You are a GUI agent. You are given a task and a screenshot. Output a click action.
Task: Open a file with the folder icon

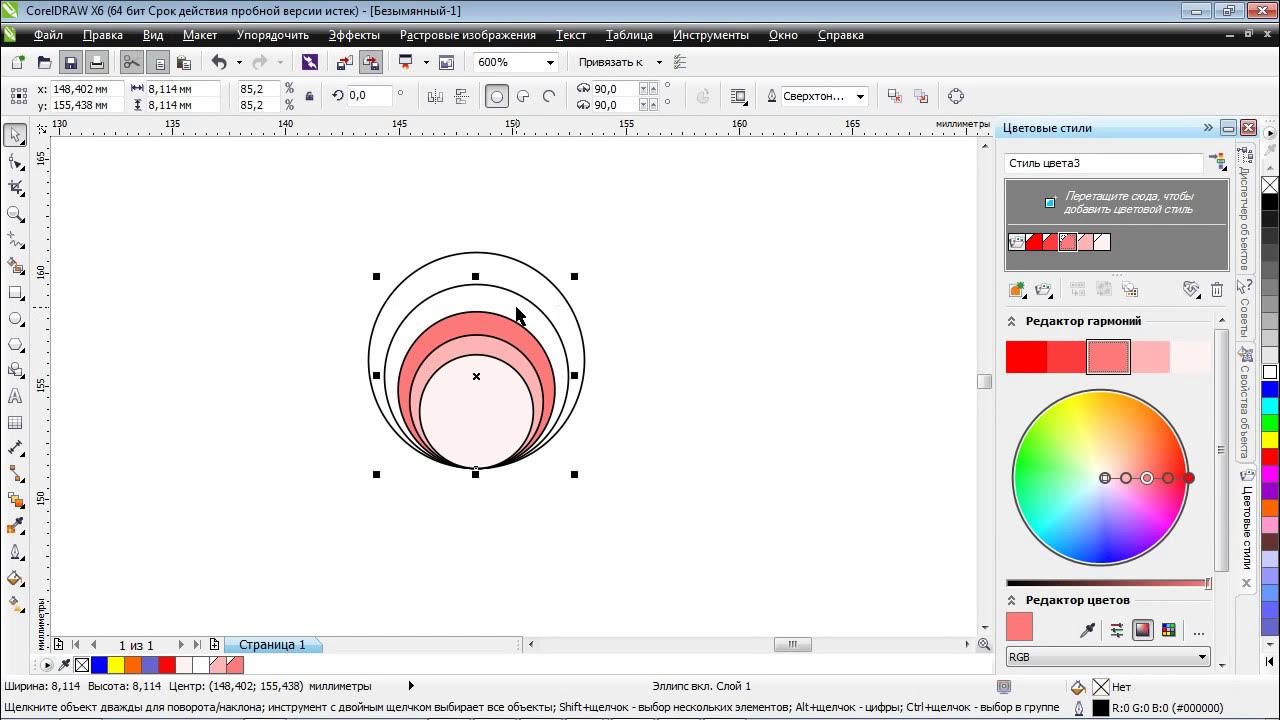44,62
